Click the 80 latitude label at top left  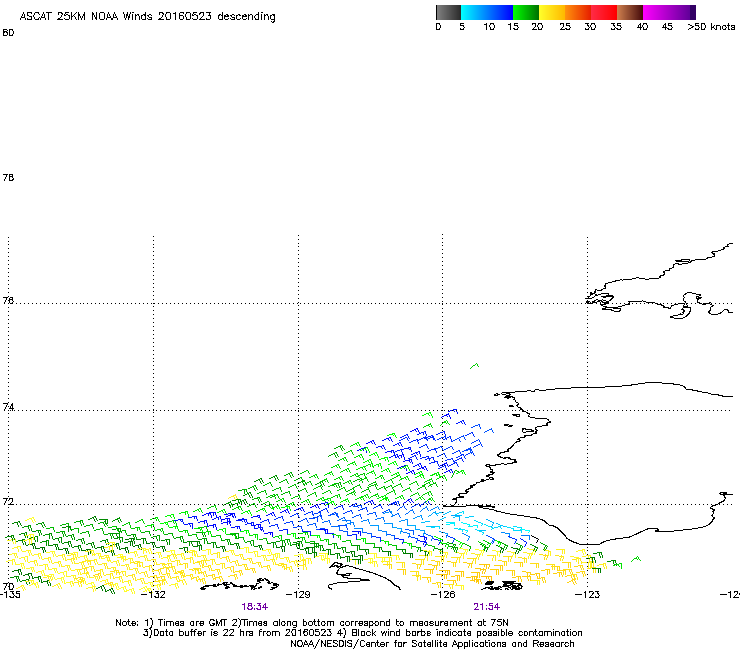tap(8, 33)
